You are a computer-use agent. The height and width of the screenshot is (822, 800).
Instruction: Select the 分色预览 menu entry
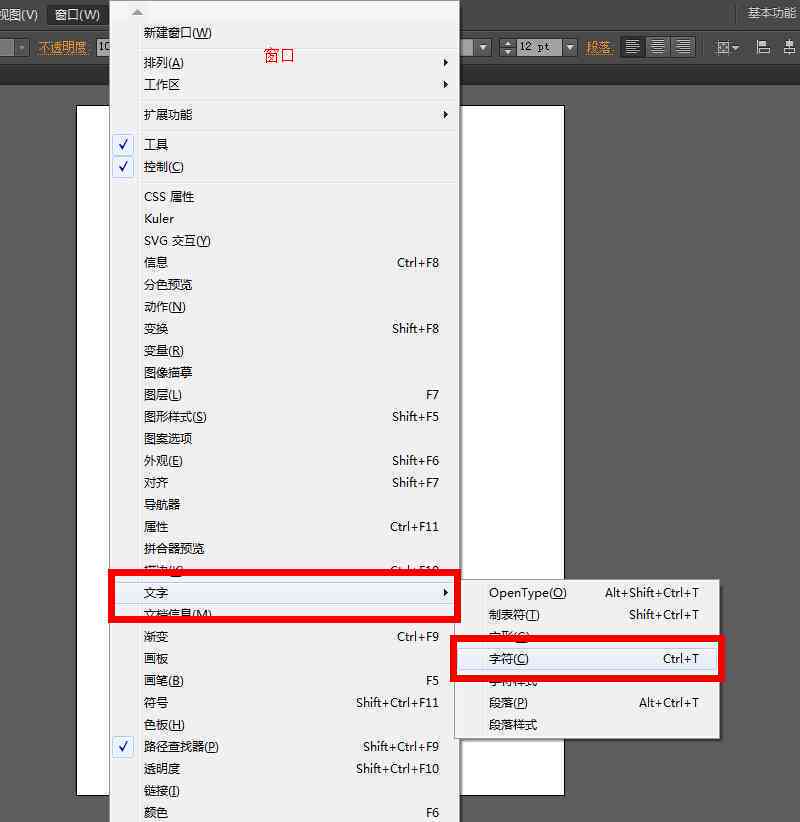[x=284, y=285]
